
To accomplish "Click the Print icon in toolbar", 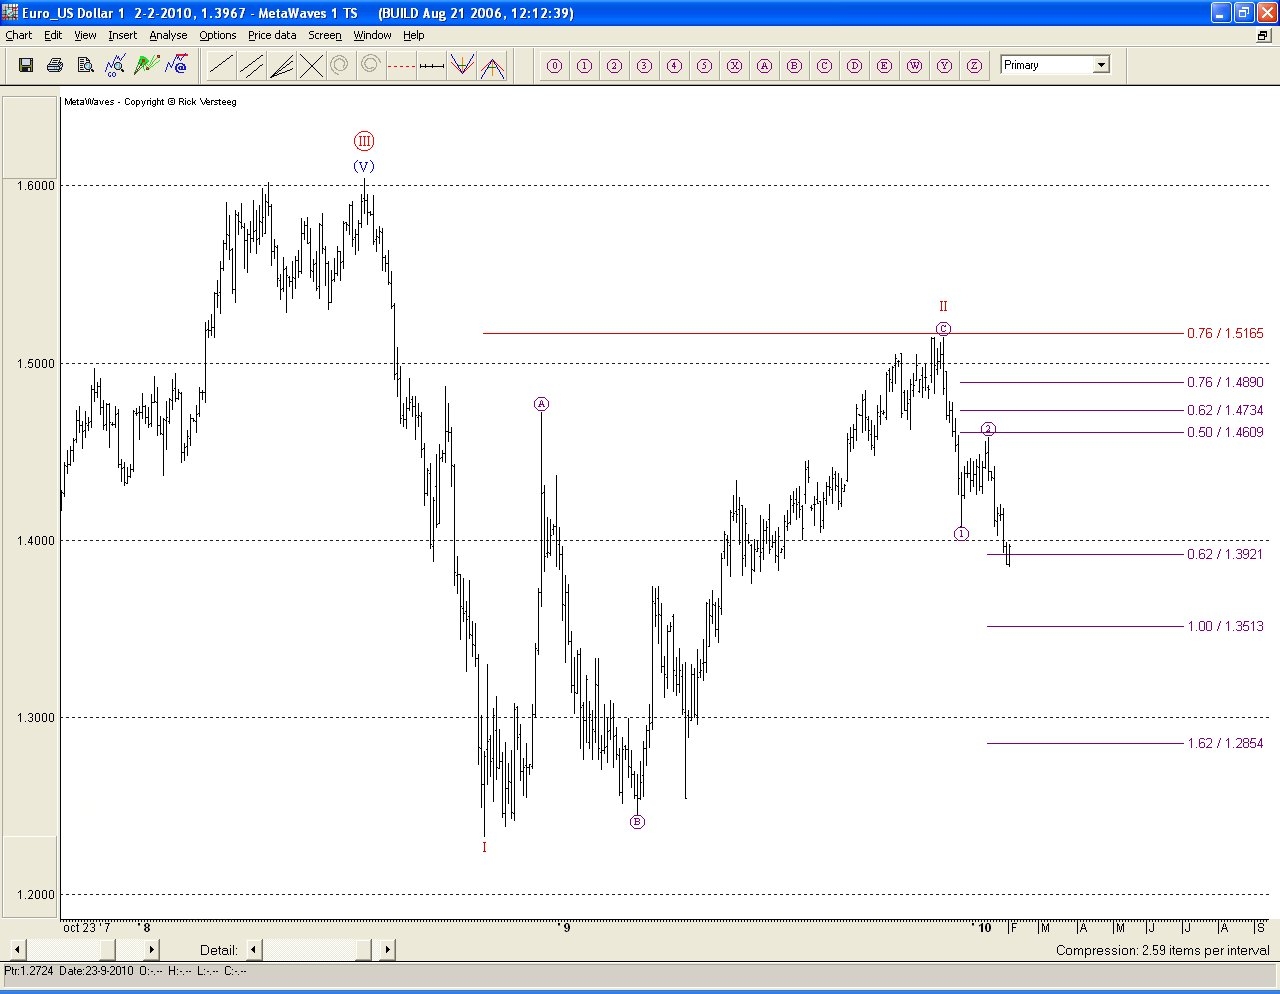I will [55, 65].
